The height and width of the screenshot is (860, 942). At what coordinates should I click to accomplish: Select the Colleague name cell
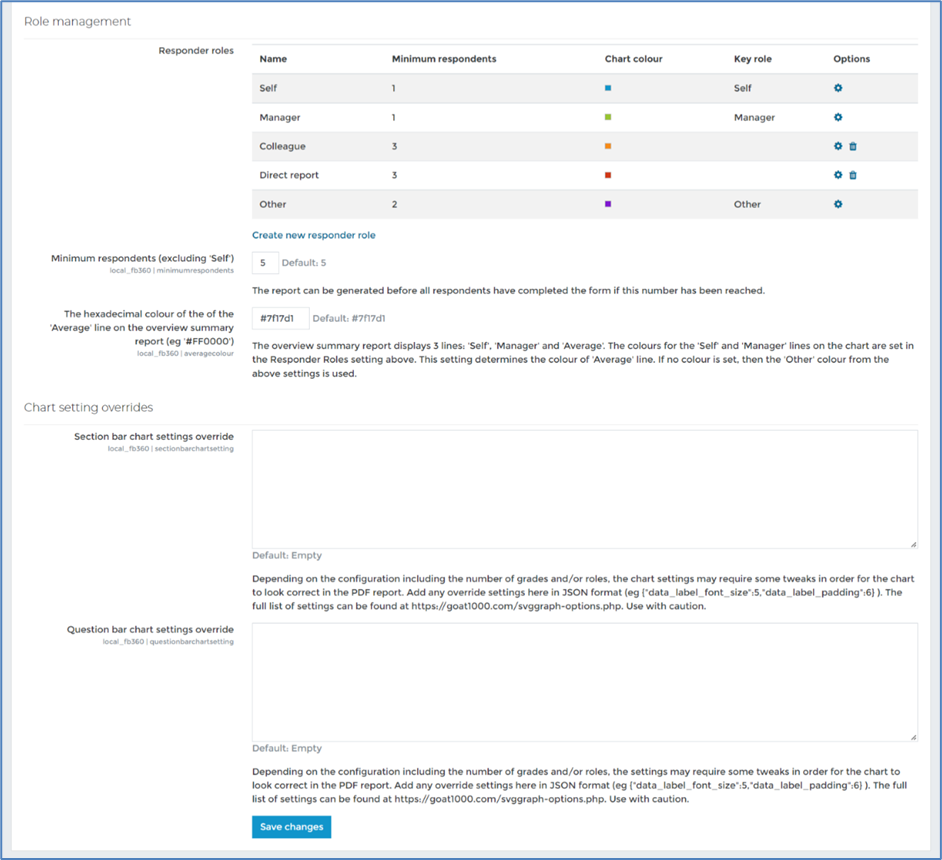point(282,146)
